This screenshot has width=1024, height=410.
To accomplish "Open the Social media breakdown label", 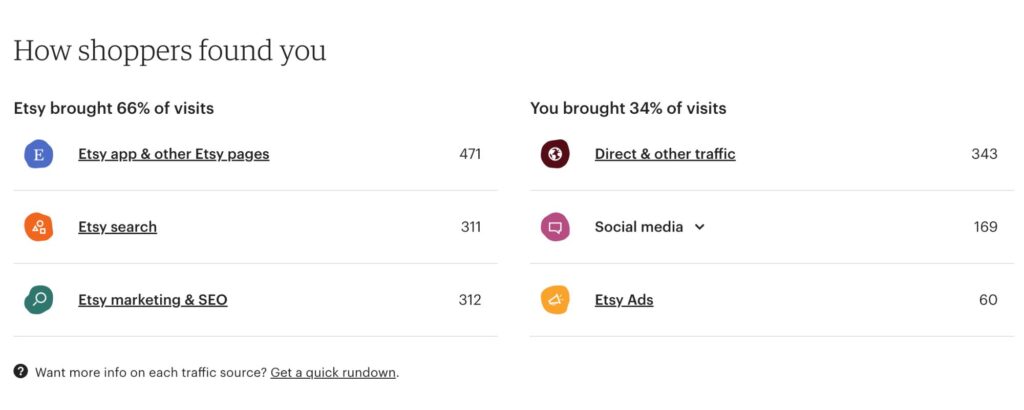I will pos(639,227).
